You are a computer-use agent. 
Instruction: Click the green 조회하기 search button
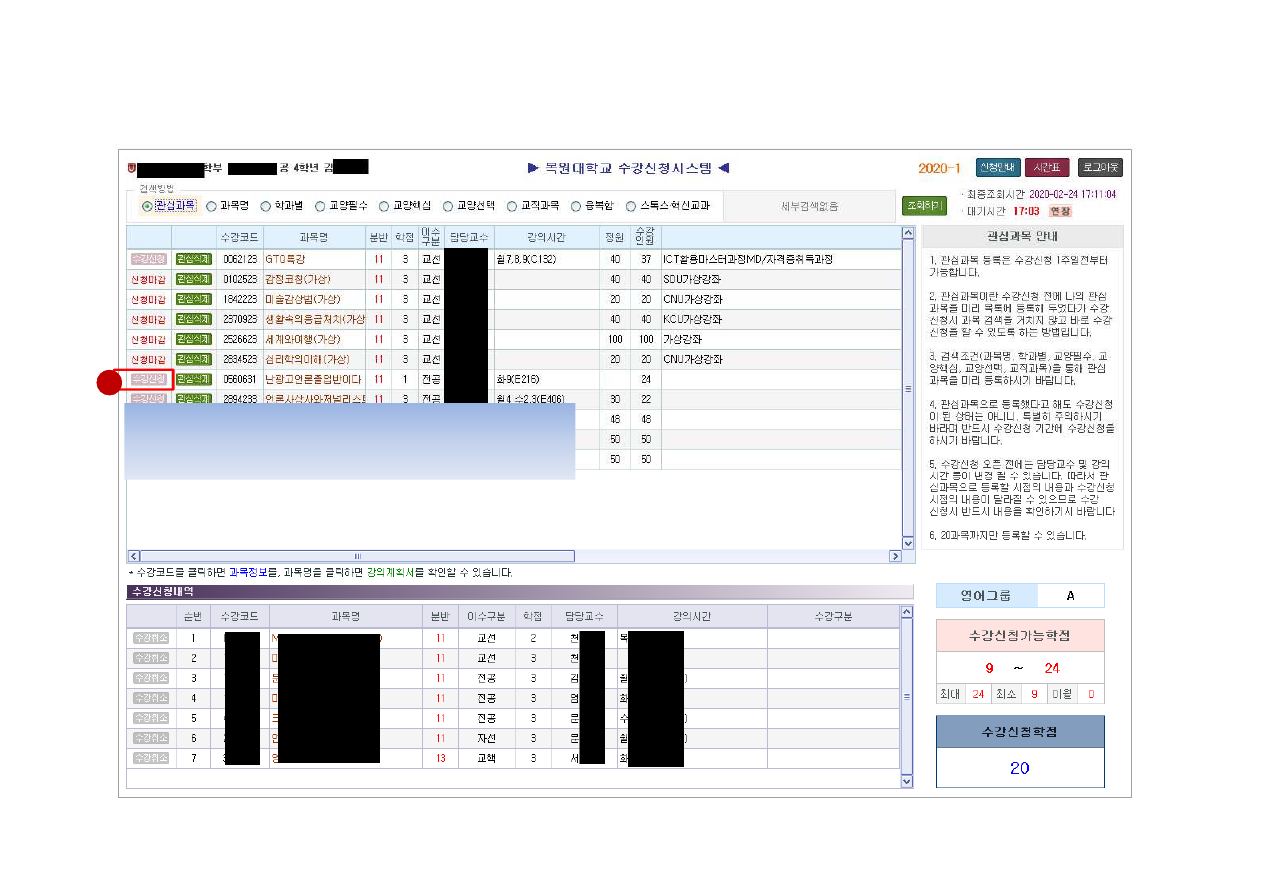click(x=923, y=206)
